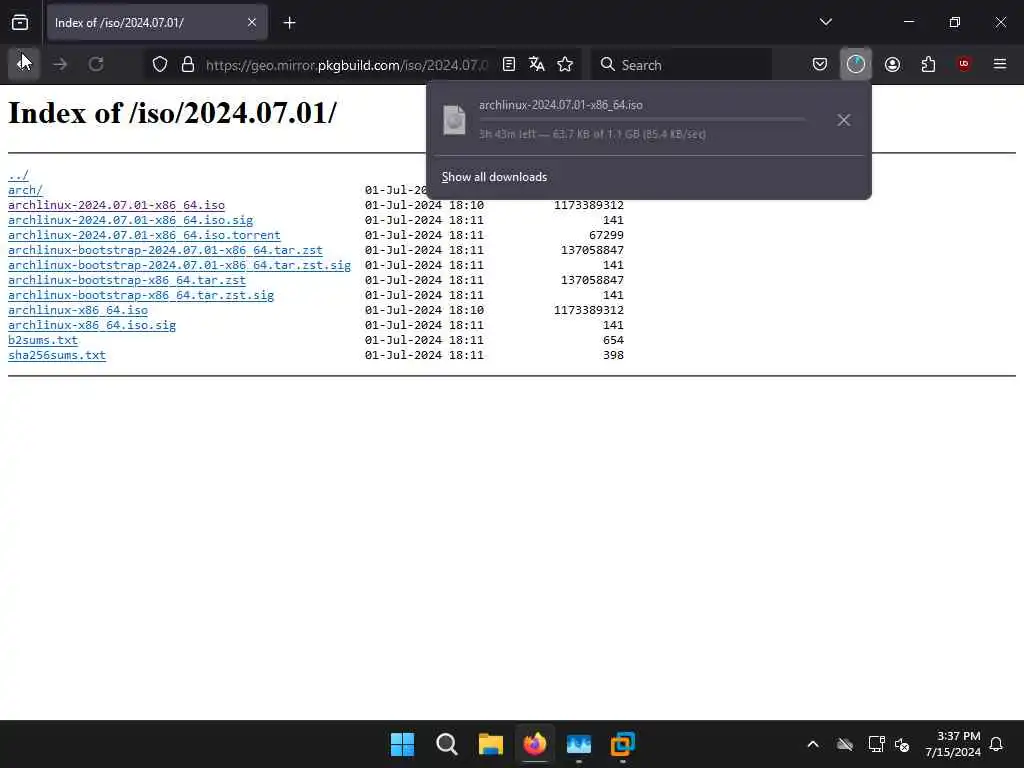Screen dimensions: 1024x768
Task: Reload the current page
Action: coord(96,64)
